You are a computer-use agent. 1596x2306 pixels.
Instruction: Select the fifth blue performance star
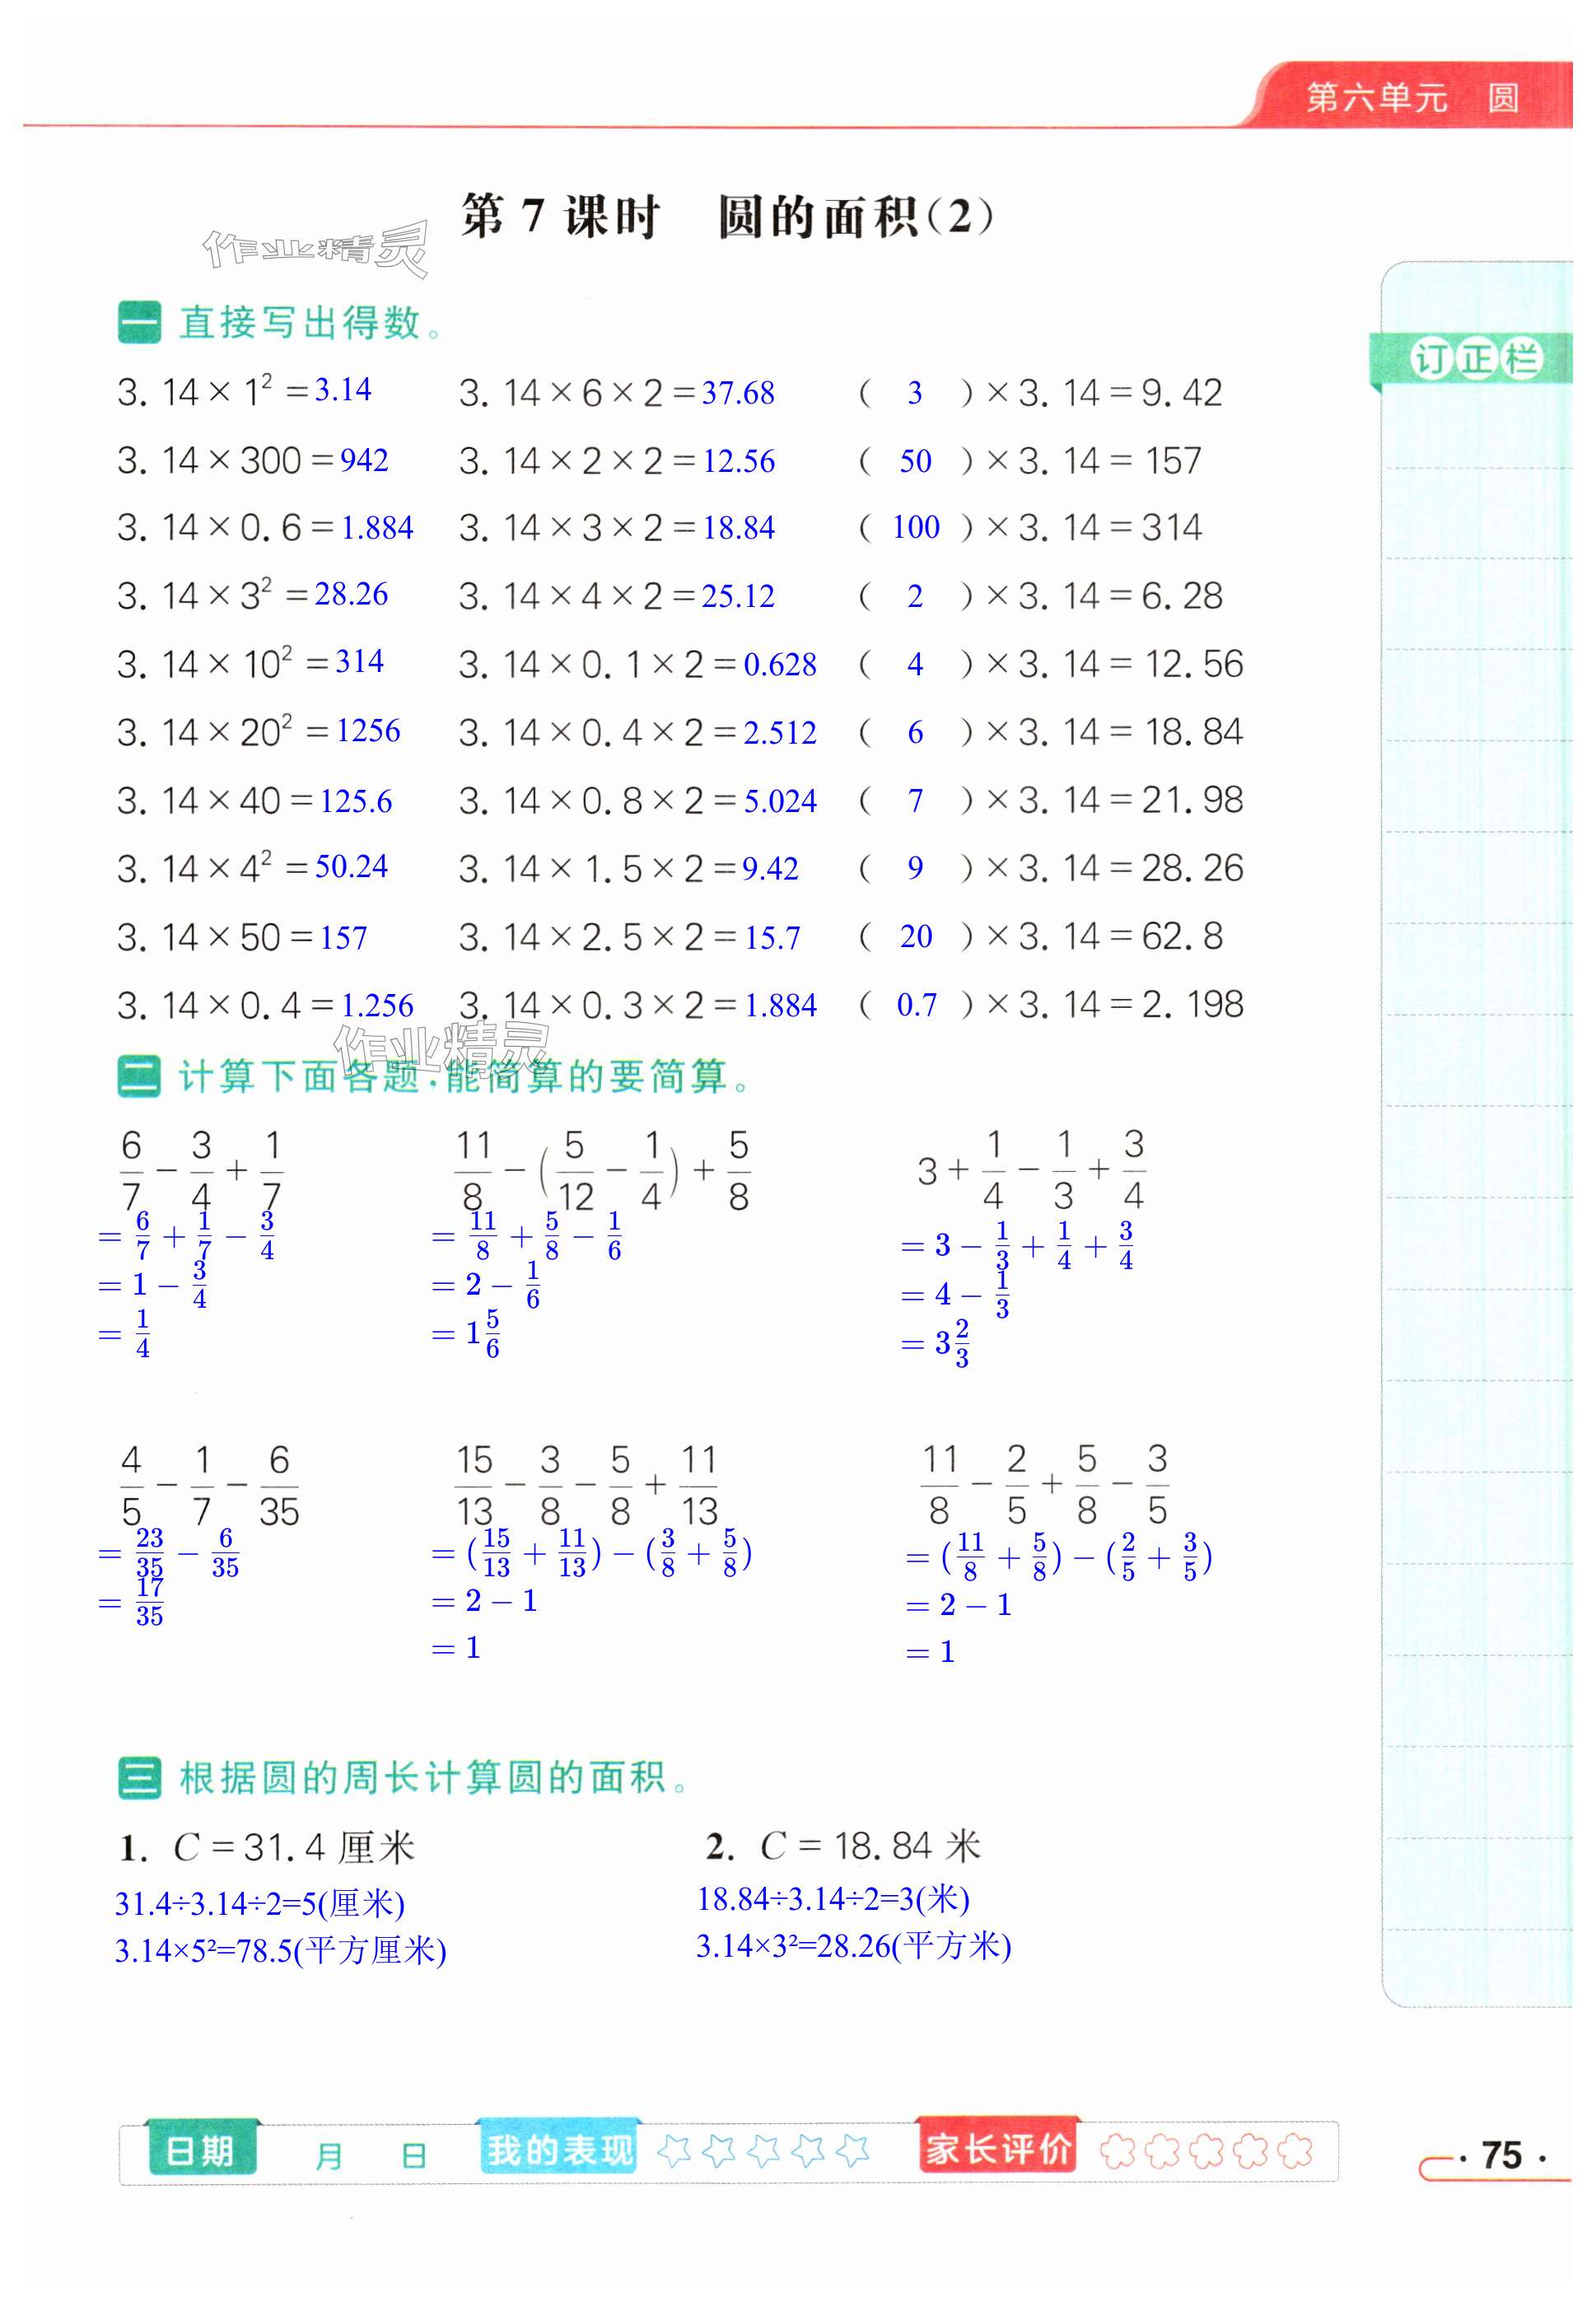[852, 2151]
